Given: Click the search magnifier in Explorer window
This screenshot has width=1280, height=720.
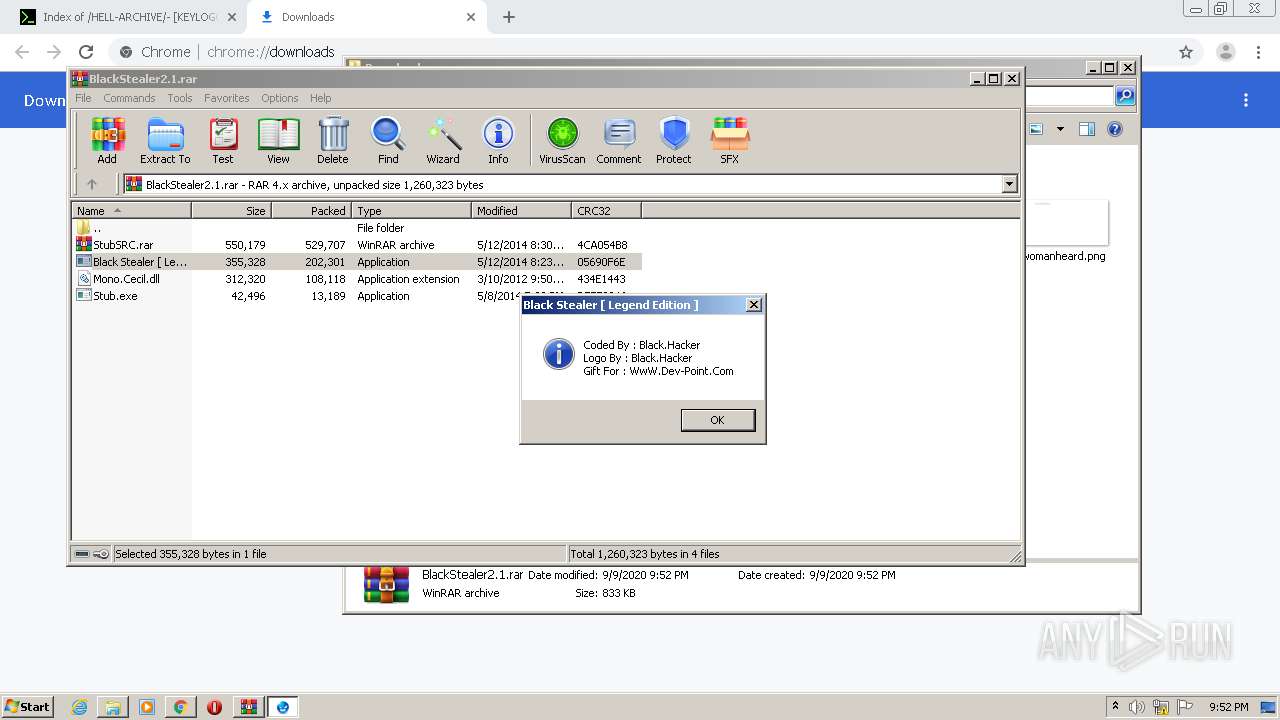Looking at the screenshot, I should pos(1125,96).
